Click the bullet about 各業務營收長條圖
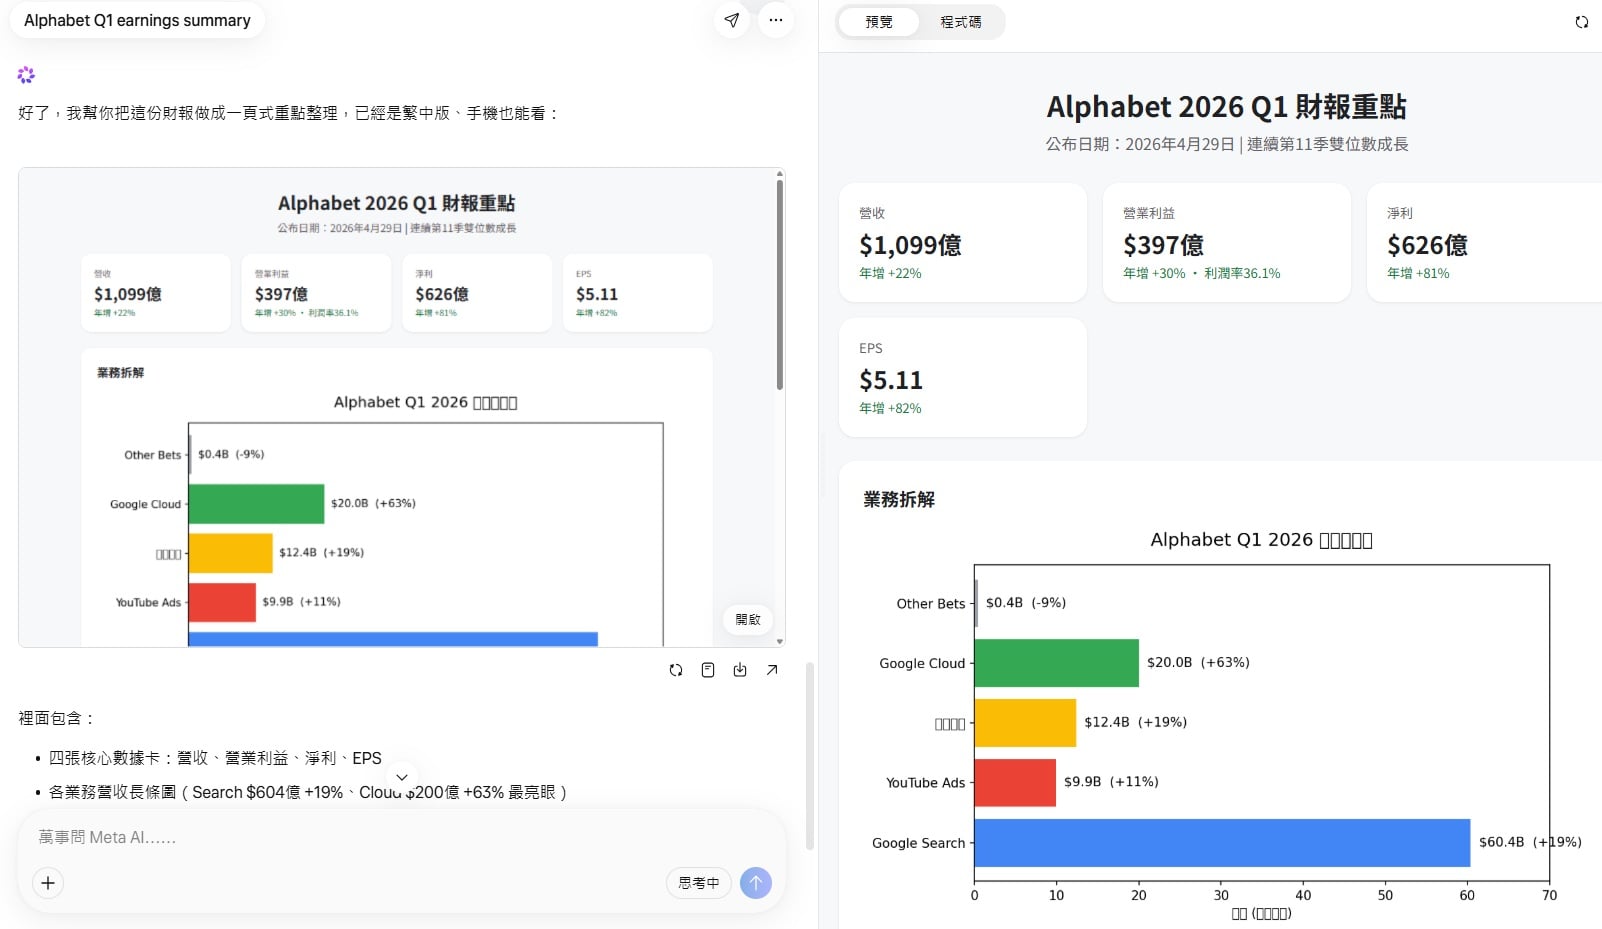1602x929 pixels. (308, 792)
